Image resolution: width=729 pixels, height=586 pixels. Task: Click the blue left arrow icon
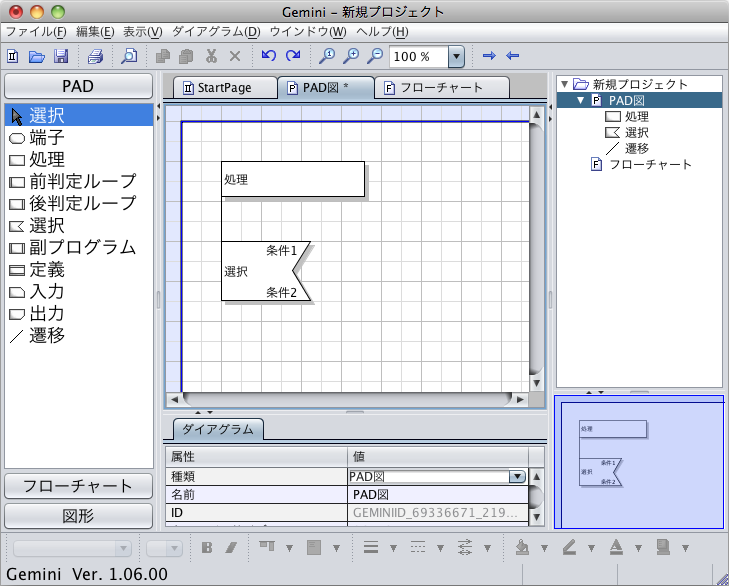coord(512,56)
